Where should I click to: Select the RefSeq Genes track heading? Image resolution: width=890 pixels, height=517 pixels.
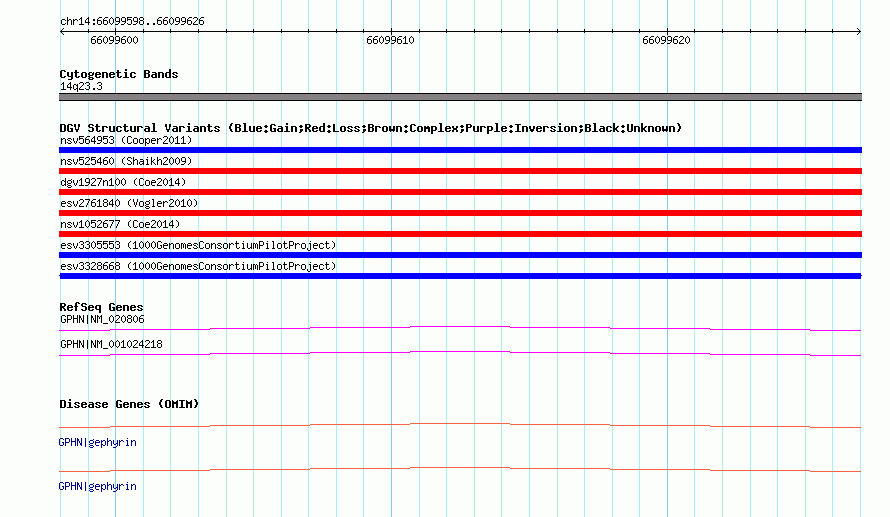[101, 307]
